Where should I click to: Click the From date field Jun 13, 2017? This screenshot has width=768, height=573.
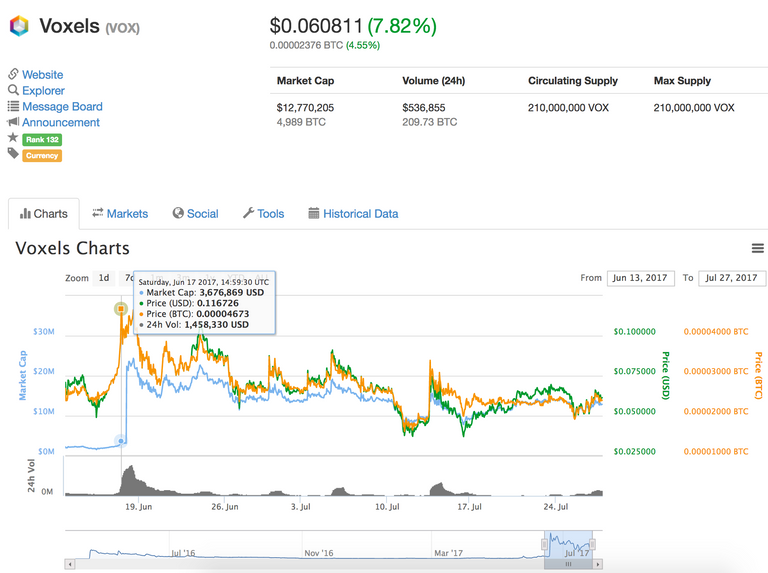(x=641, y=278)
